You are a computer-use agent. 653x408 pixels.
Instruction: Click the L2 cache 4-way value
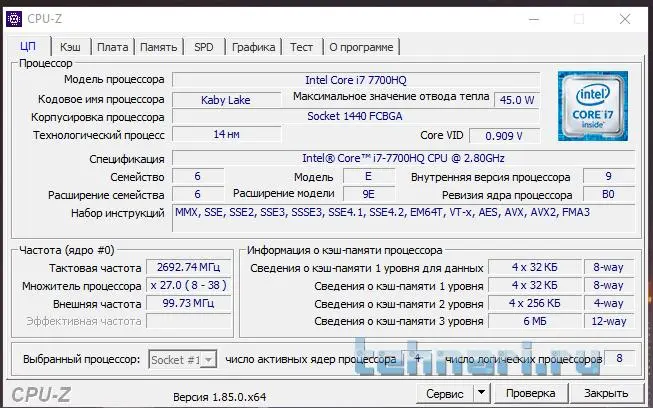click(608, 303)
